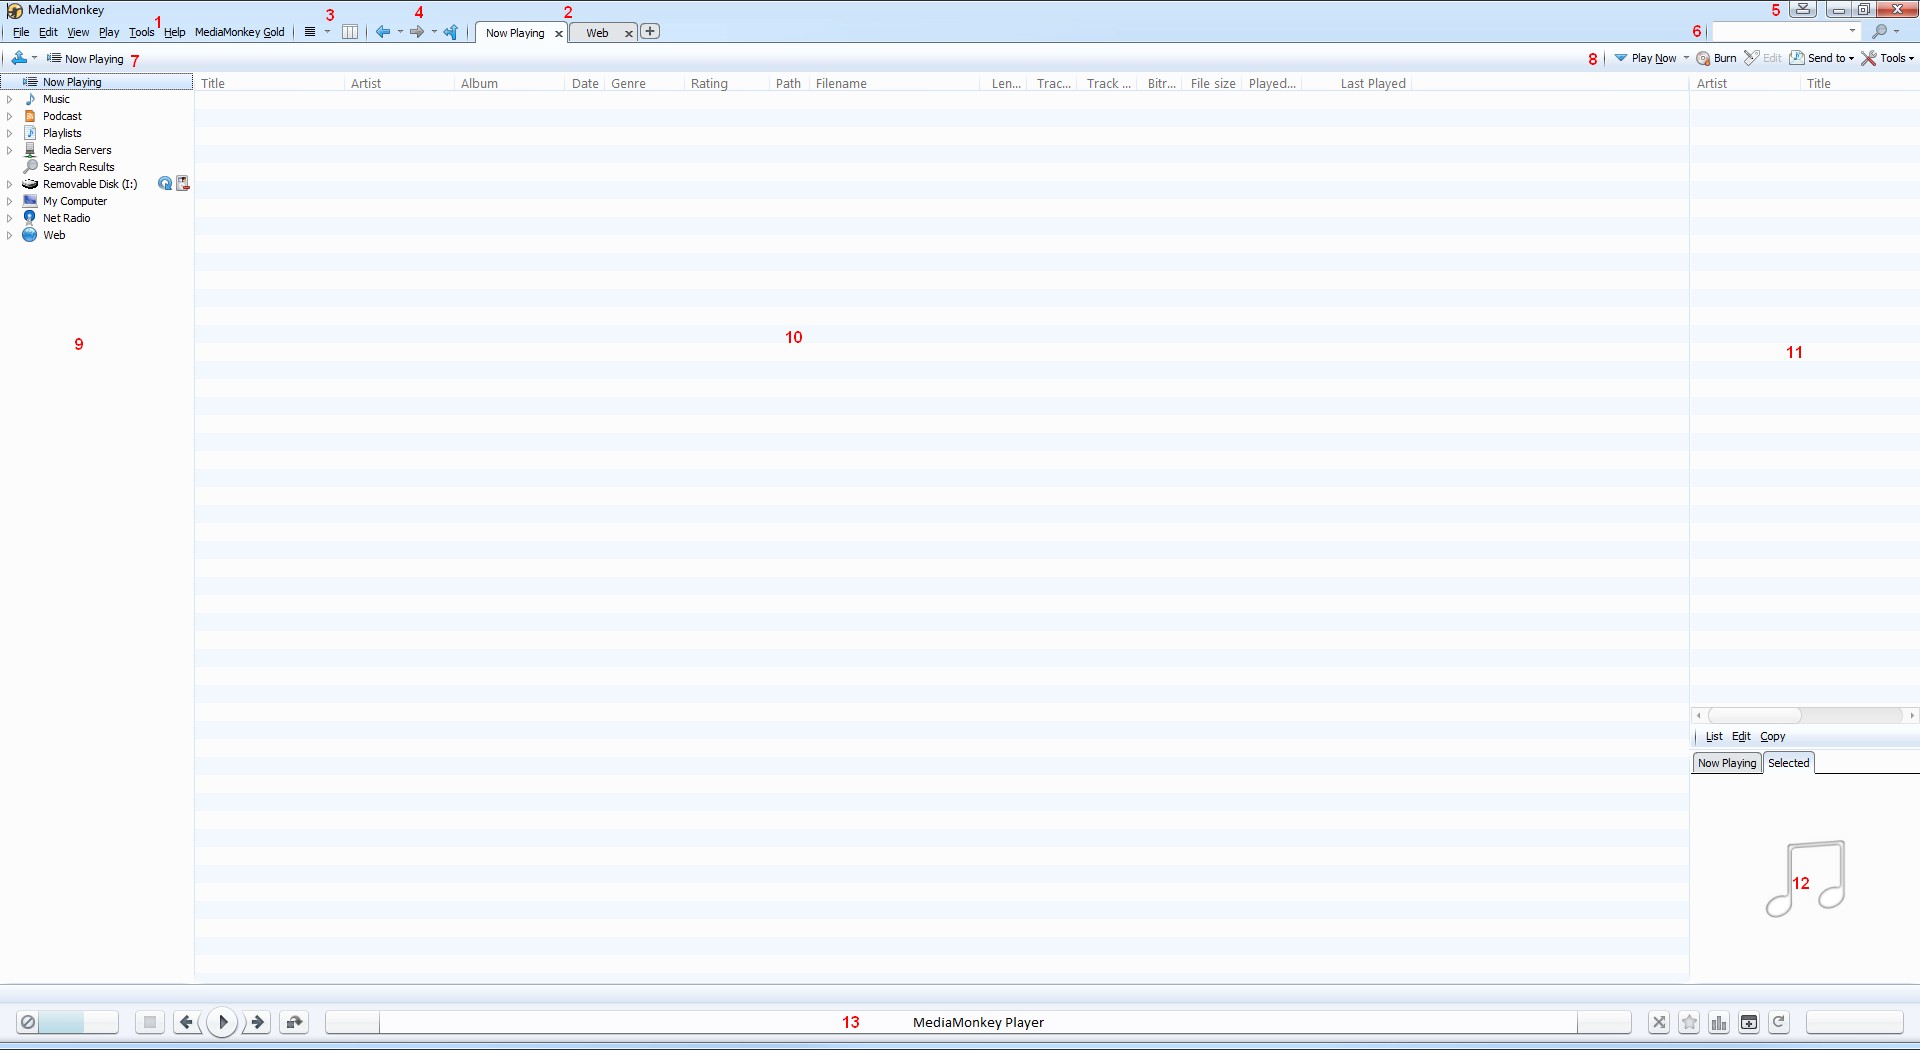Viewport: 1920px width, 1050px height.
Task: Toggle the column browser view button
Action: pyautogui.click(x=350, y=32)
